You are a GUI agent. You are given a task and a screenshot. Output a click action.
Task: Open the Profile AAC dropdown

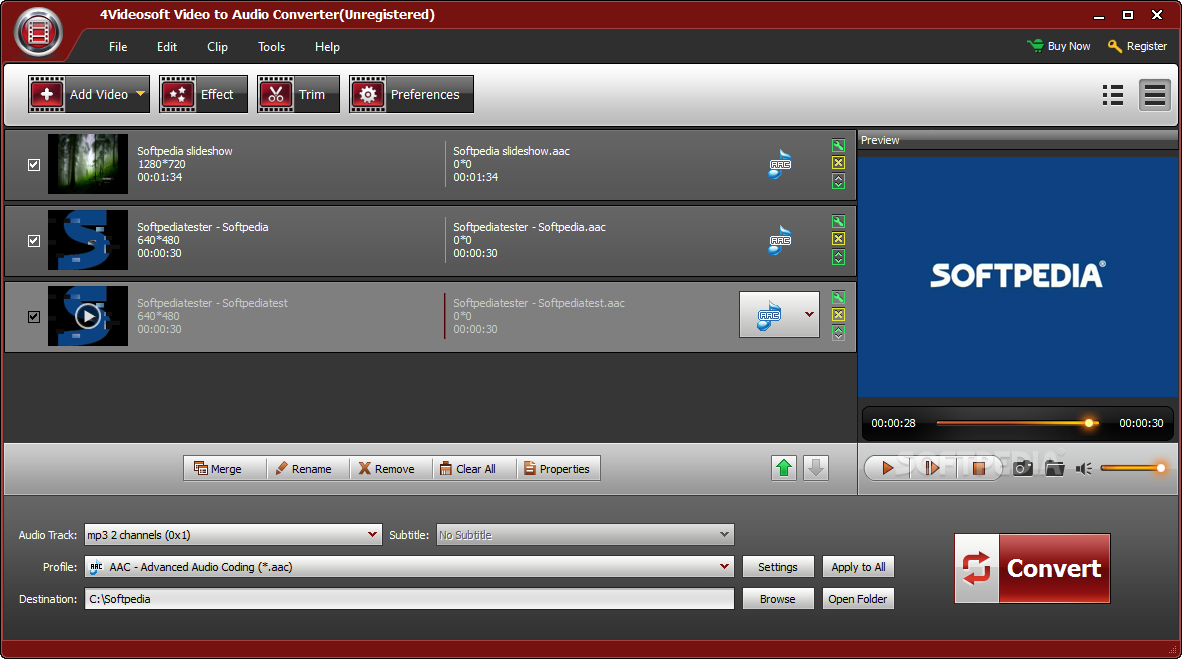[409, 567]
